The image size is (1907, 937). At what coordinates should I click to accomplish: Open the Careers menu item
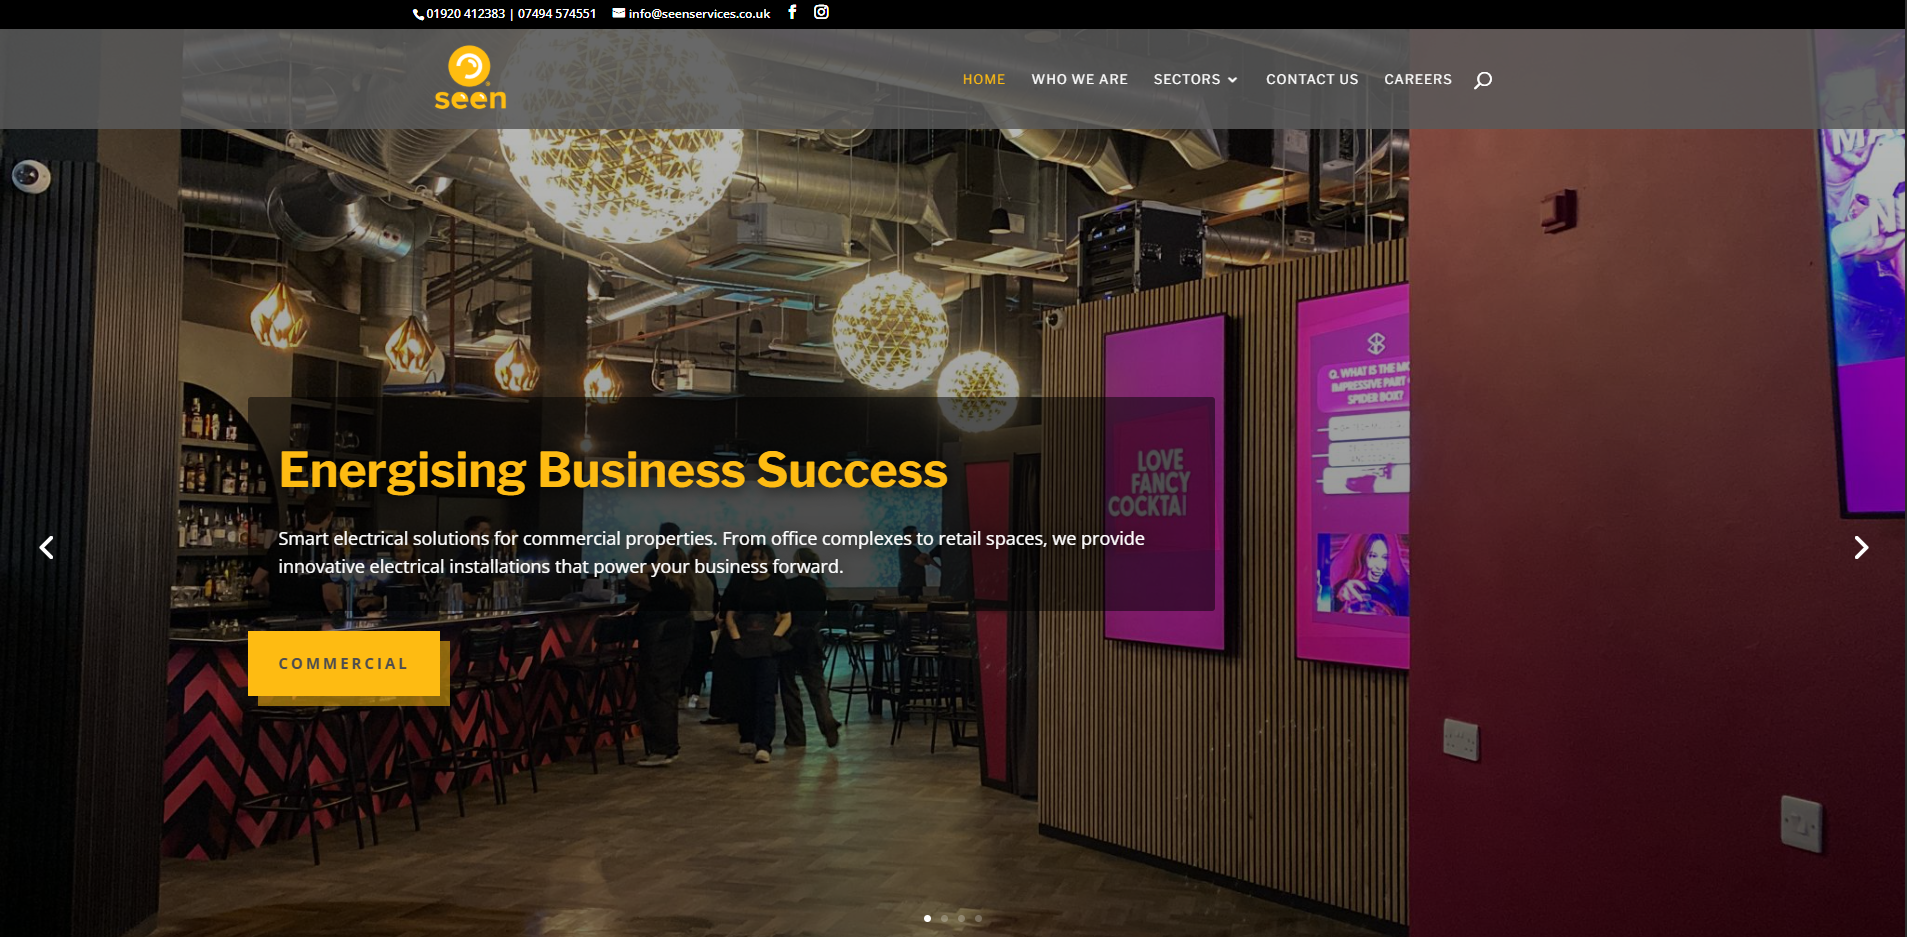click(x=1418, y=79)
